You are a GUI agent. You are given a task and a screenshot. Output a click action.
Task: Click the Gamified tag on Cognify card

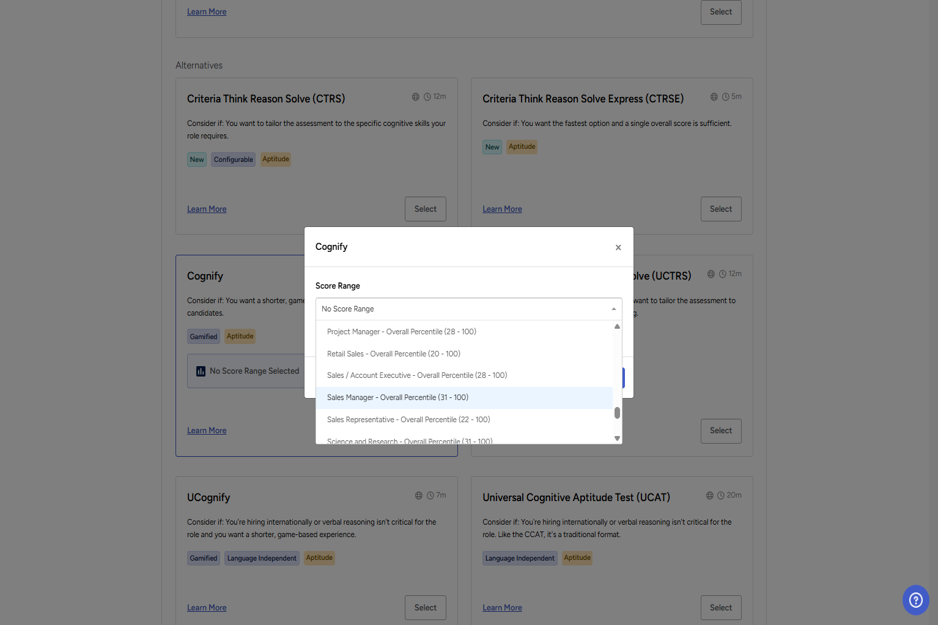203,336
